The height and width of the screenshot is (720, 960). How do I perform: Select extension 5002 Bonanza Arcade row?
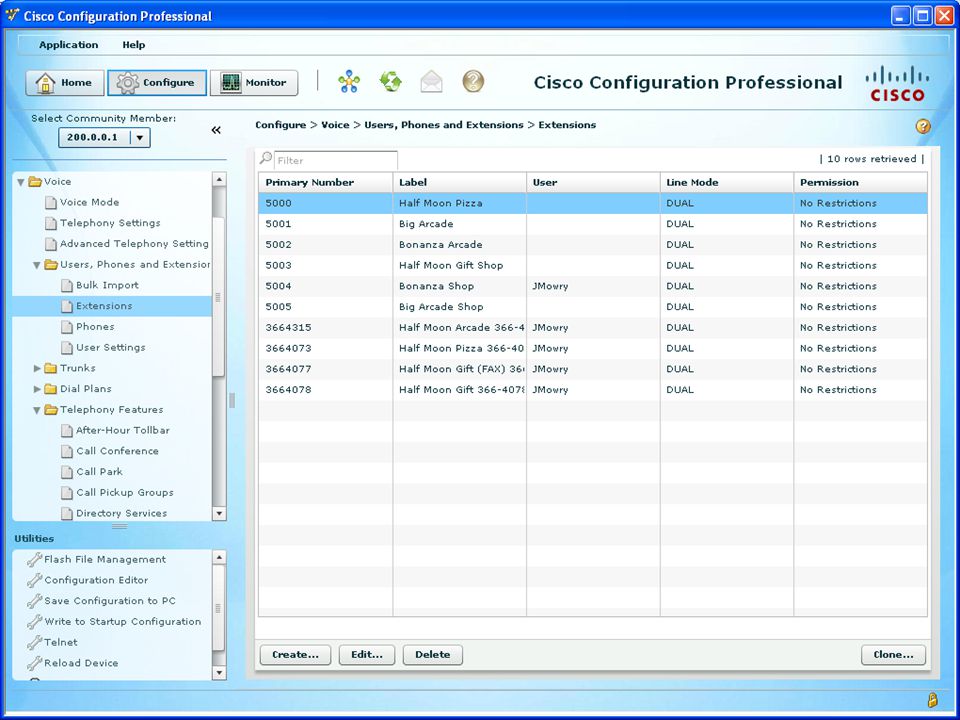tap(593, 245)
